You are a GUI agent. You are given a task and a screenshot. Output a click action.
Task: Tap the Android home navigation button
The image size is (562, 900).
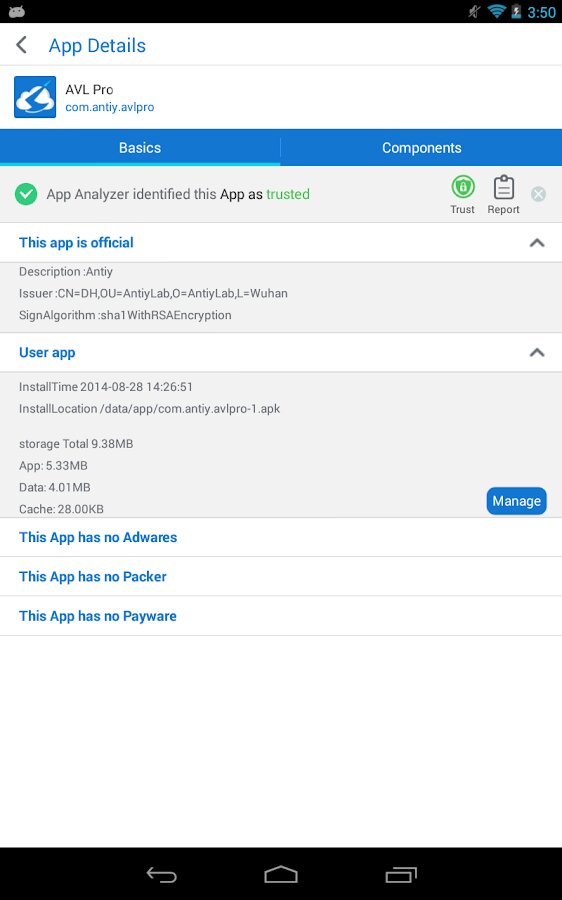click(281, 874)
